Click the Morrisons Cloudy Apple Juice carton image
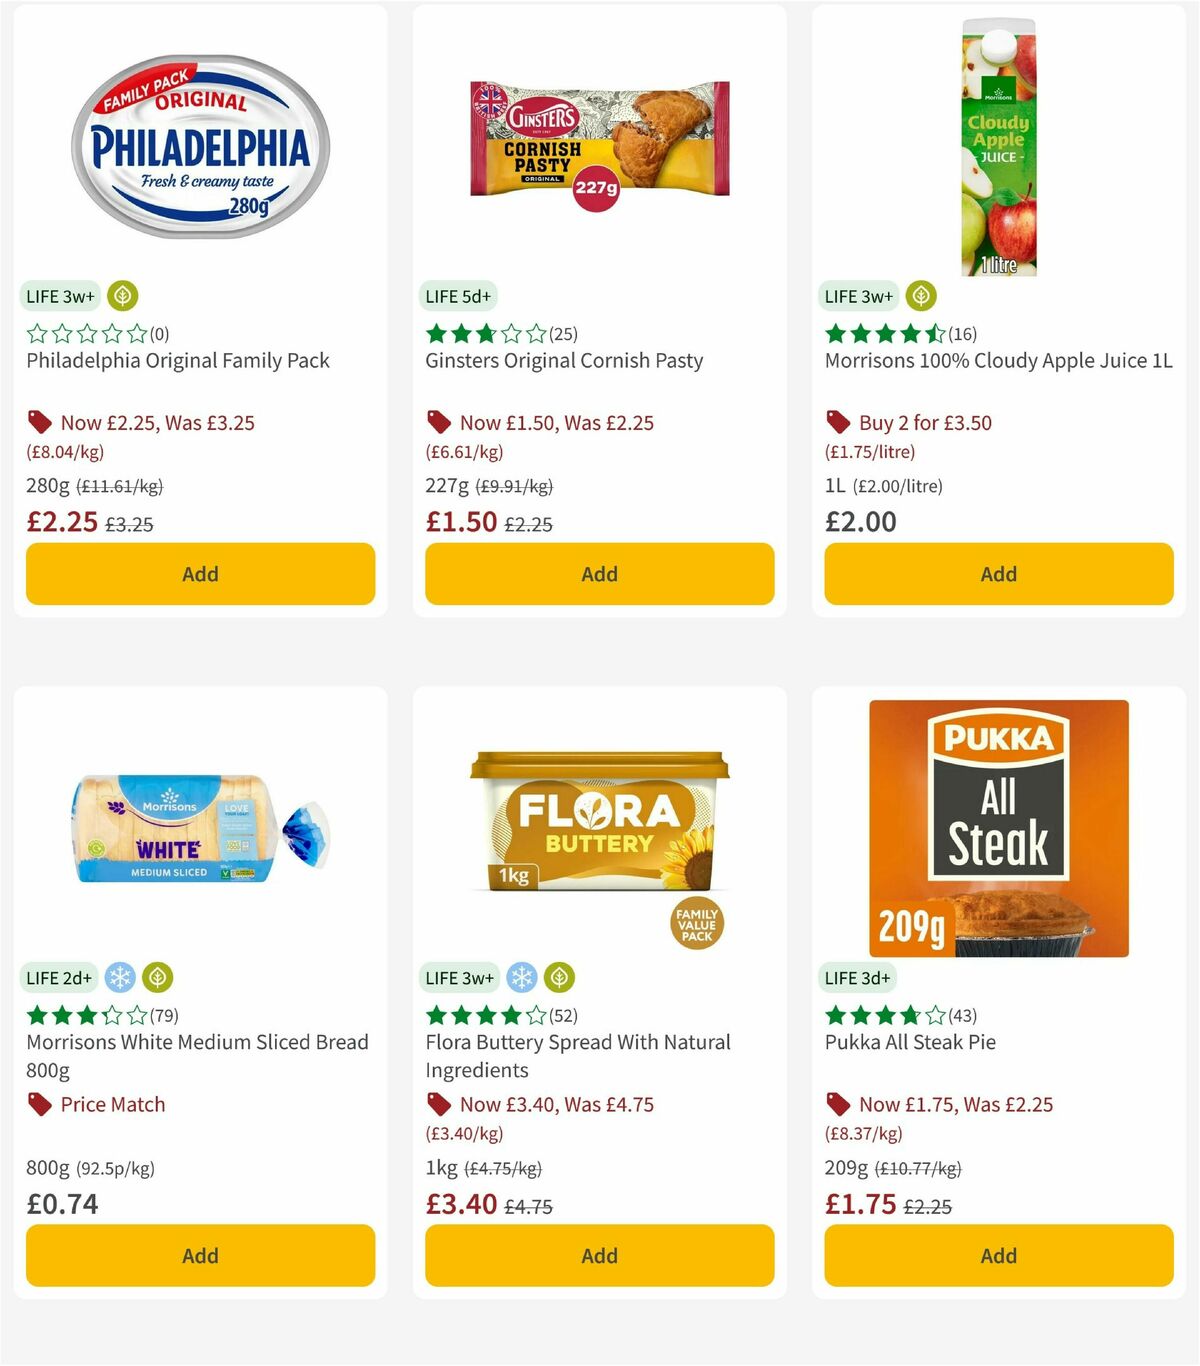 tap(997, 145)
